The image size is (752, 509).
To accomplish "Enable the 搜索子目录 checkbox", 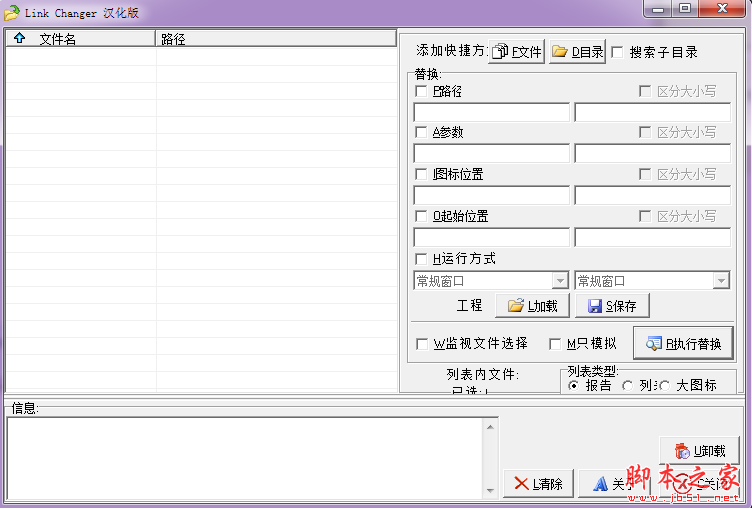I will click(618, 52).
